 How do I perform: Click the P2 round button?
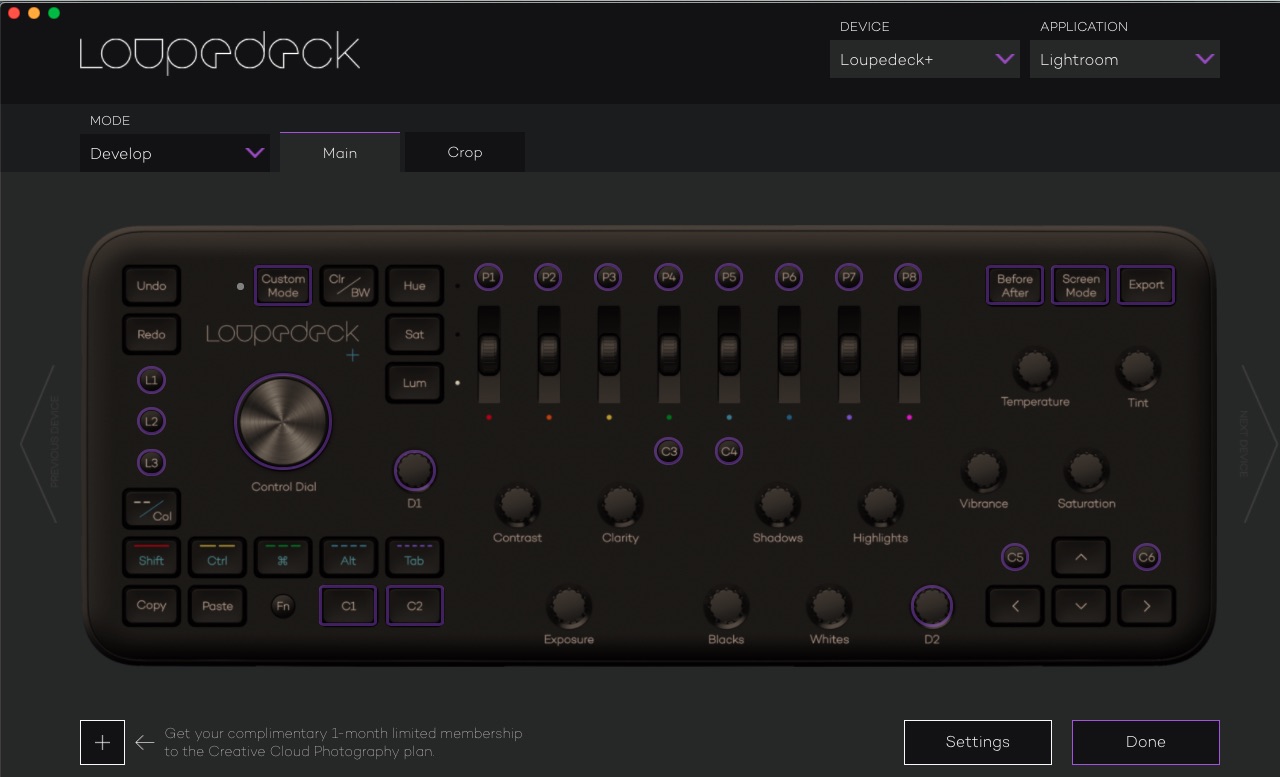(548, 277)
